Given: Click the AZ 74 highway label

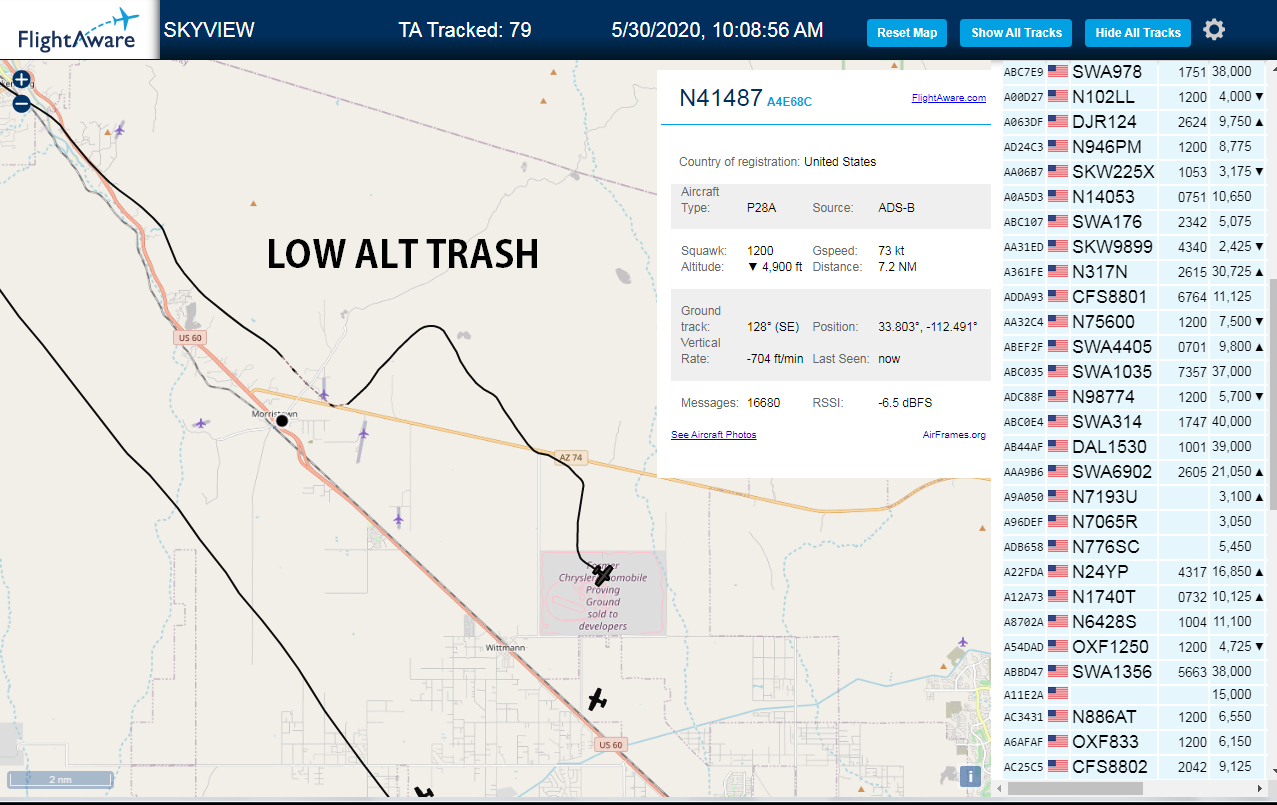Looking at the screenshot, I should 571,457.
